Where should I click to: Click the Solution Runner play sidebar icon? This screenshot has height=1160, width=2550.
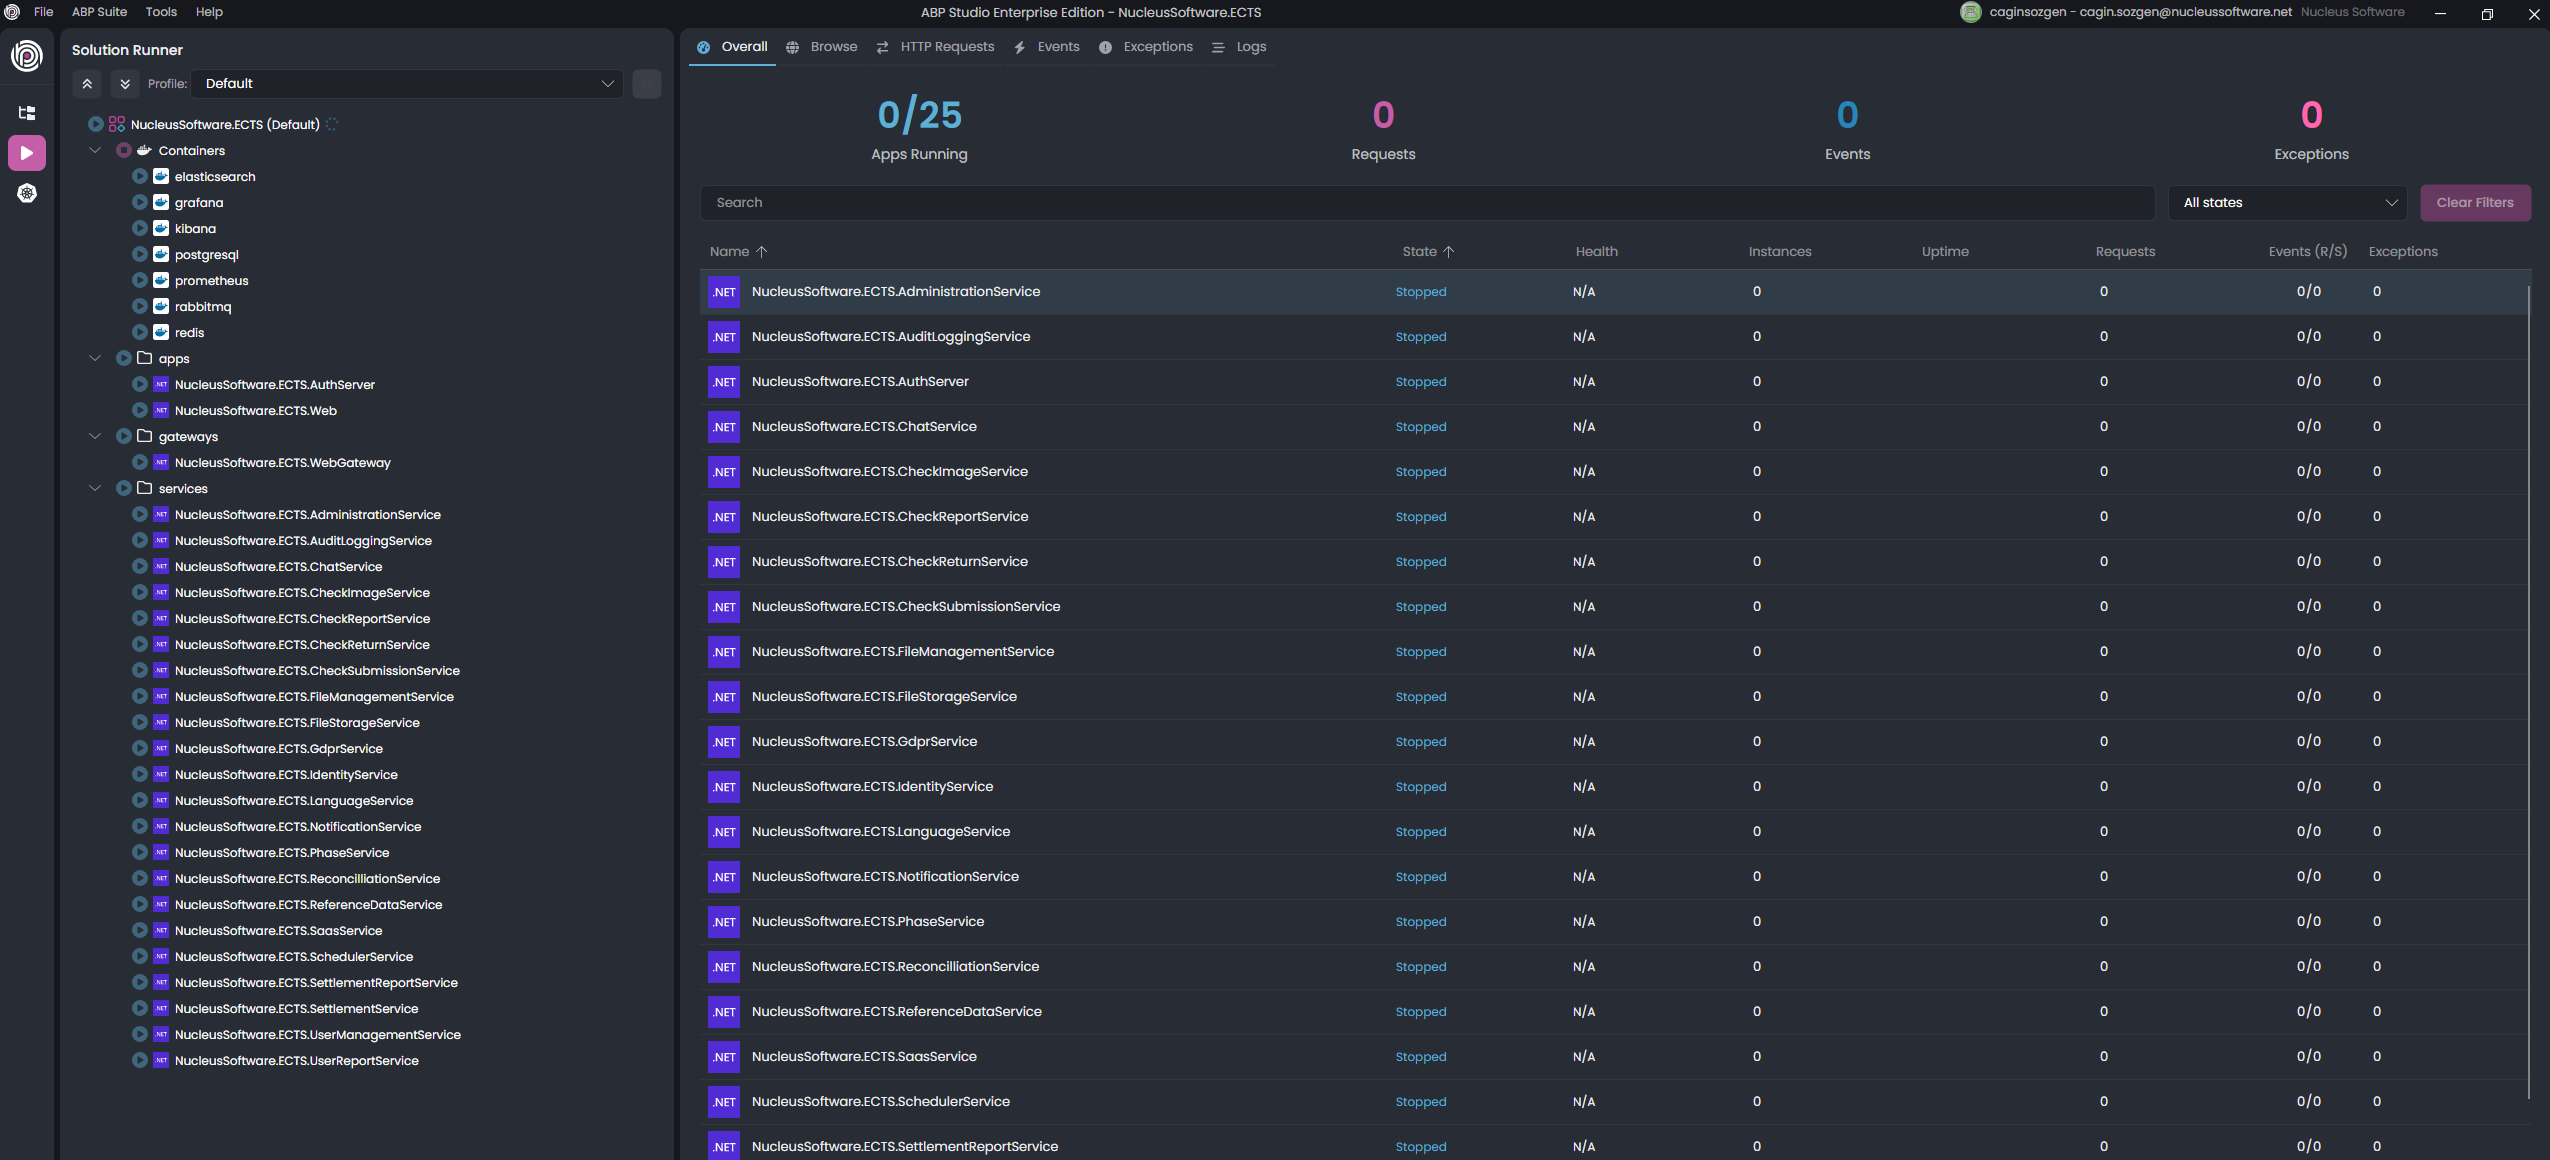(27, 153)
